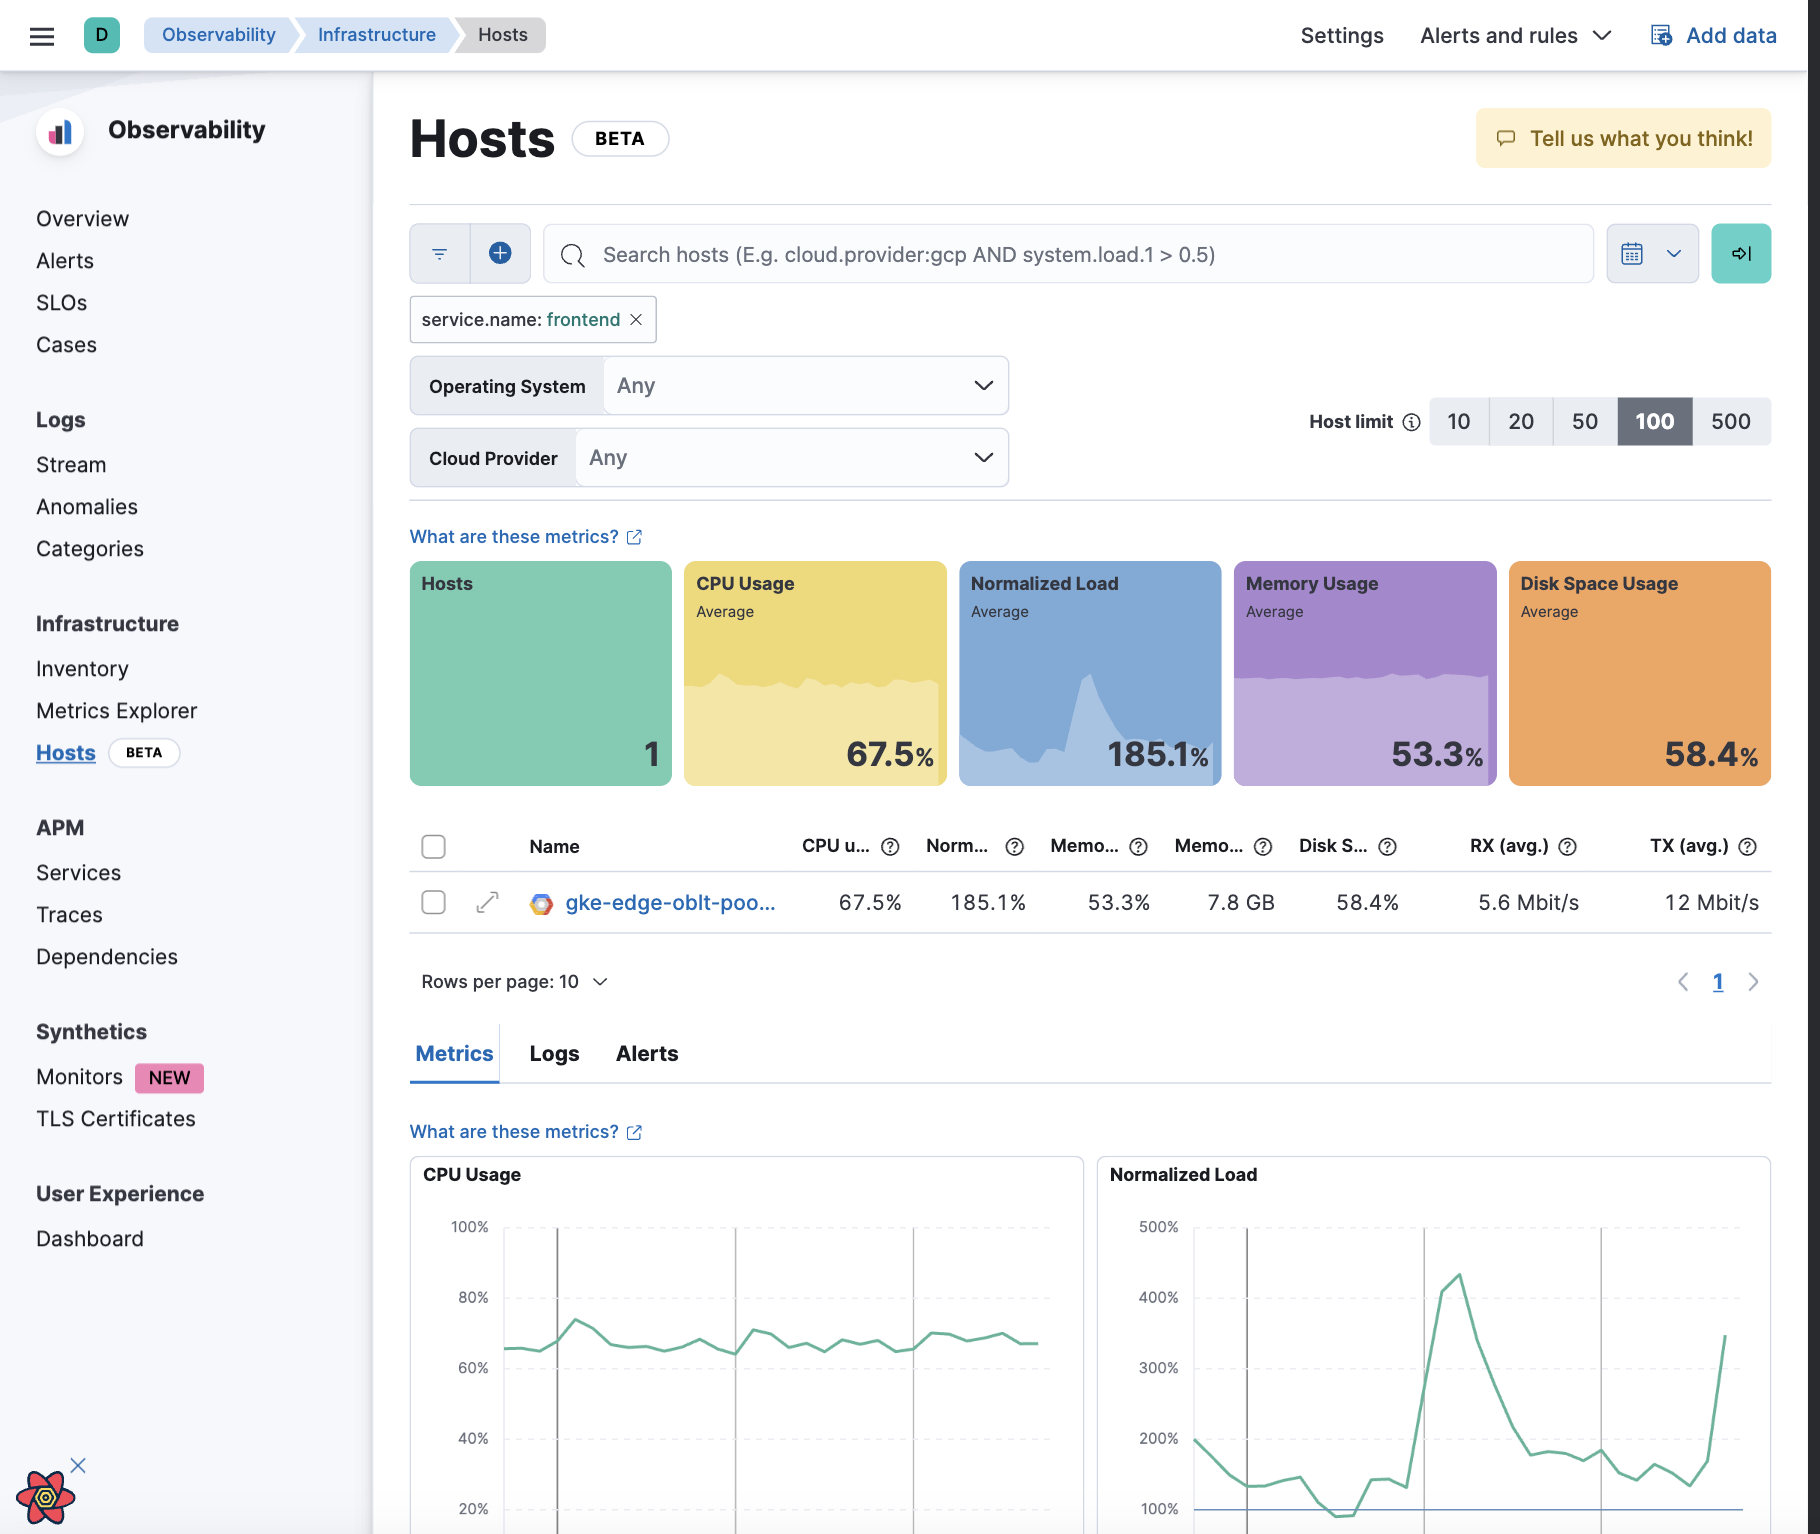1820x1534 pixels.
Task: Click the Memory total column help icon
Action: [x=1263, y=847]
